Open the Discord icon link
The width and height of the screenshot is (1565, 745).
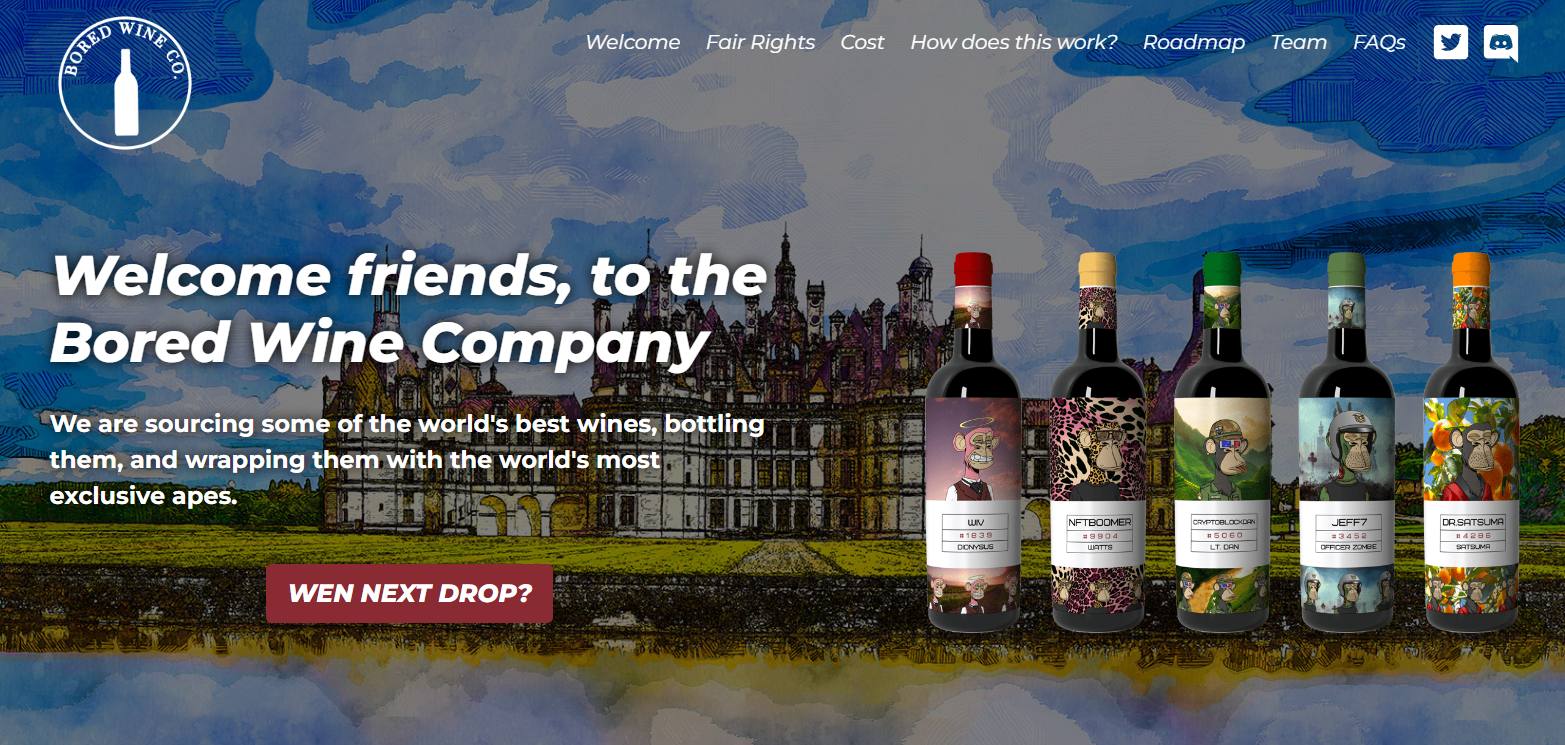click(1501, 43)
